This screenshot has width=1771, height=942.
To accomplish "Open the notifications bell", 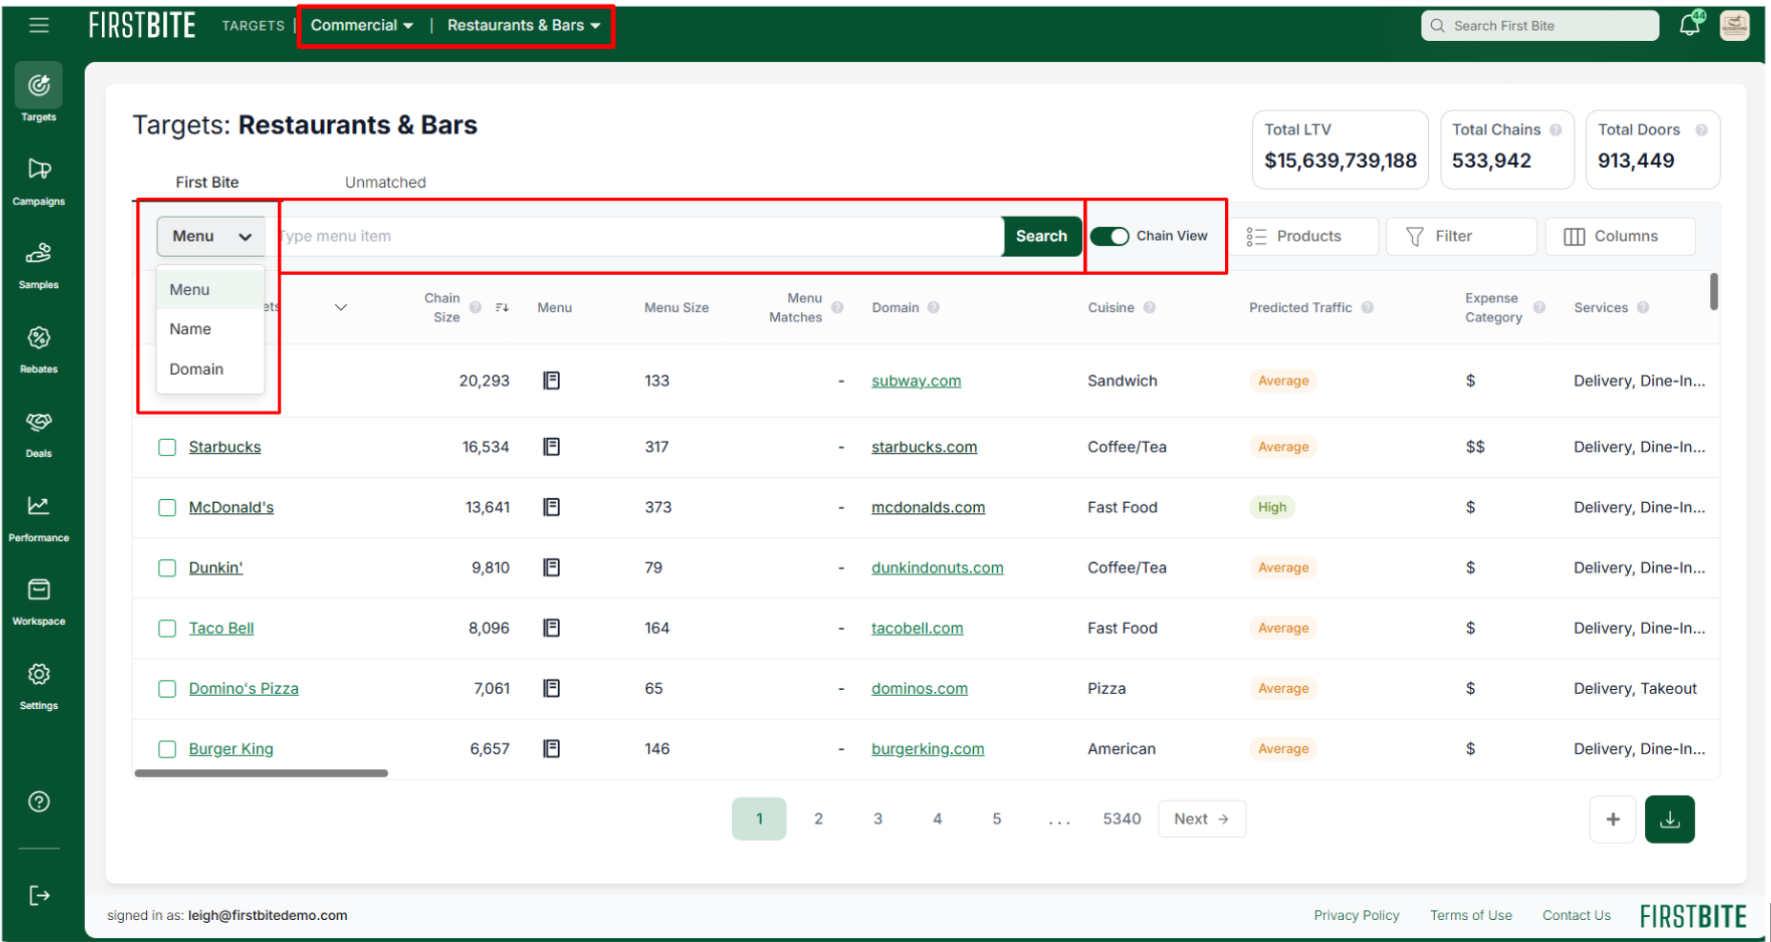I will pos(1690,24).
